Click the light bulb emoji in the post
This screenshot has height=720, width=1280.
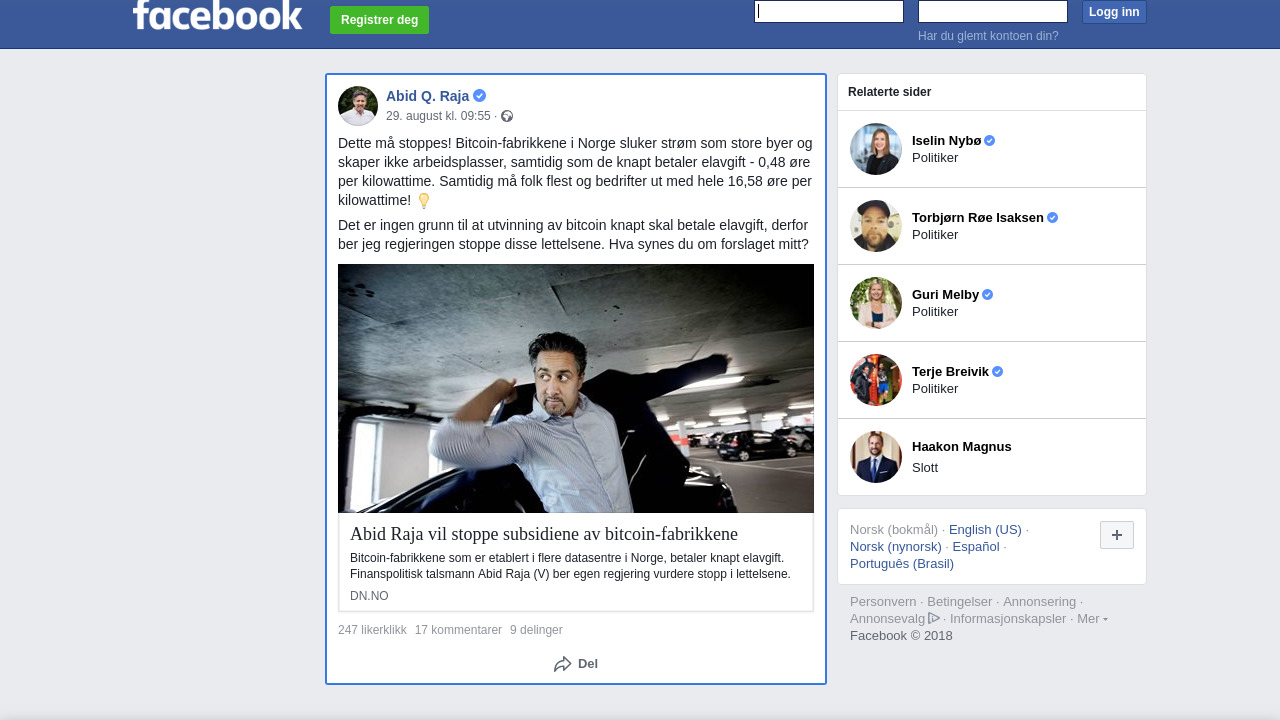point(424,201)
